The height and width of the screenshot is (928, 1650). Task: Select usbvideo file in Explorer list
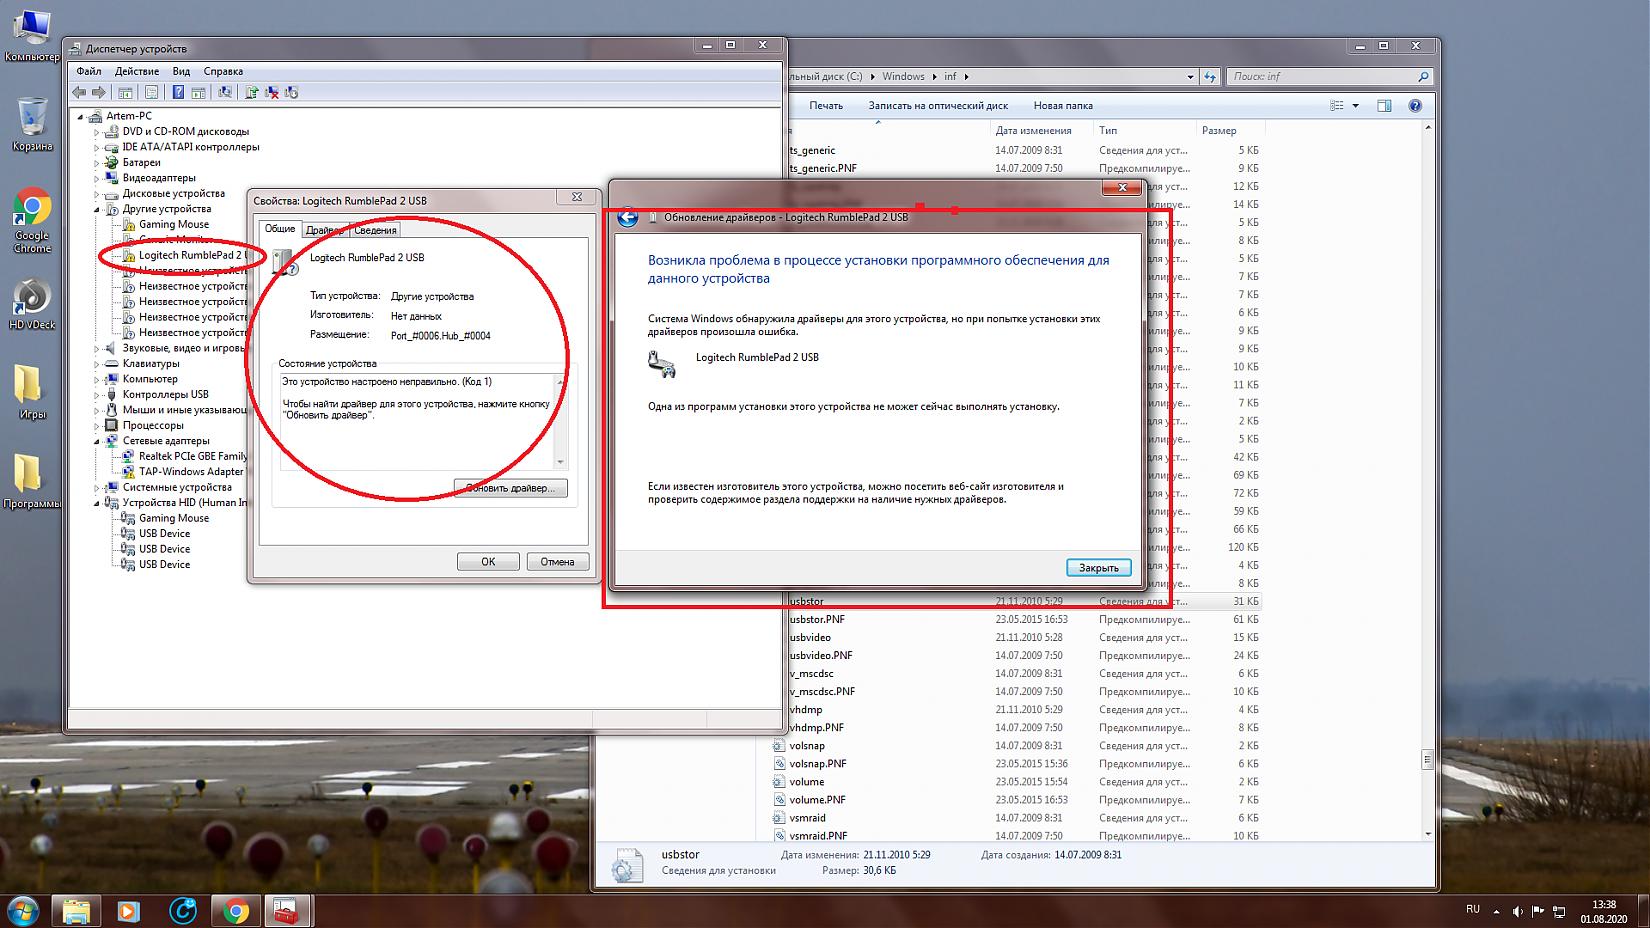[x=810, y=637]
